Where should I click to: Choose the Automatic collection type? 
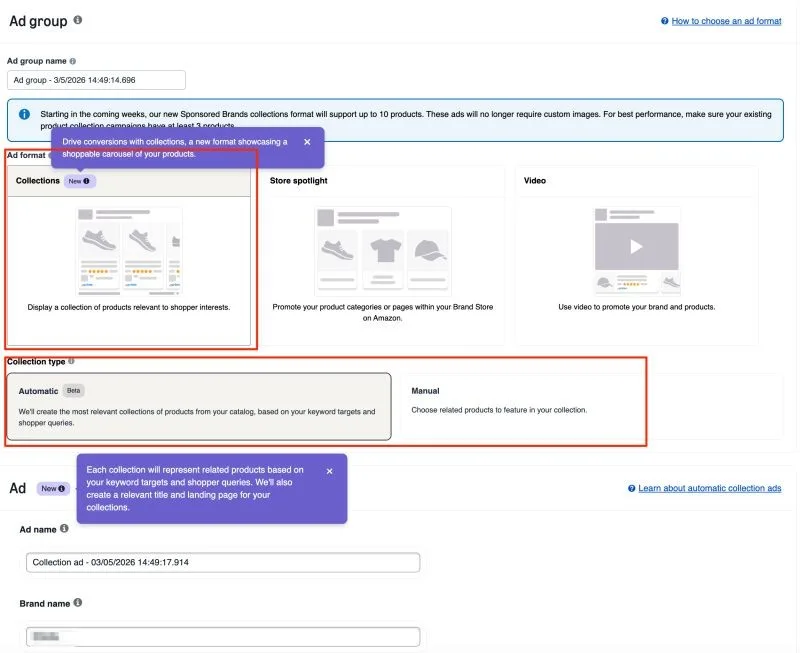point(199,407)
